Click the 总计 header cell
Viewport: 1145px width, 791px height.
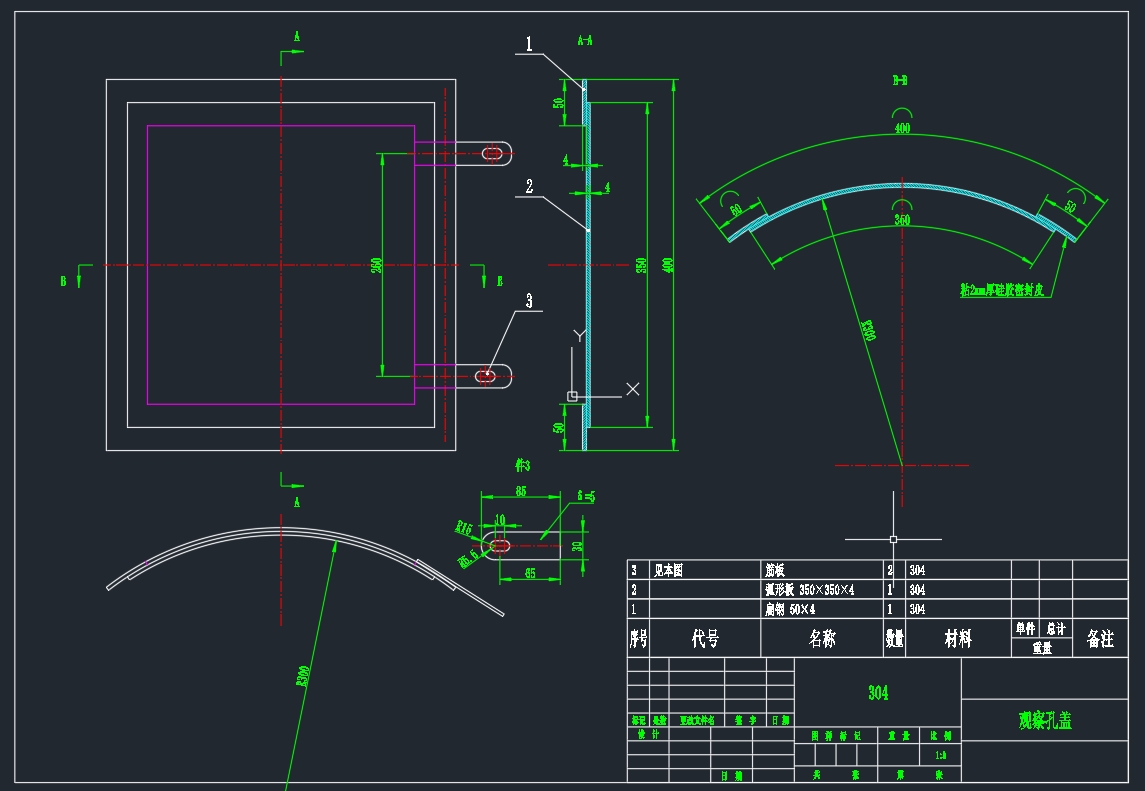(x=1056, y=628)
